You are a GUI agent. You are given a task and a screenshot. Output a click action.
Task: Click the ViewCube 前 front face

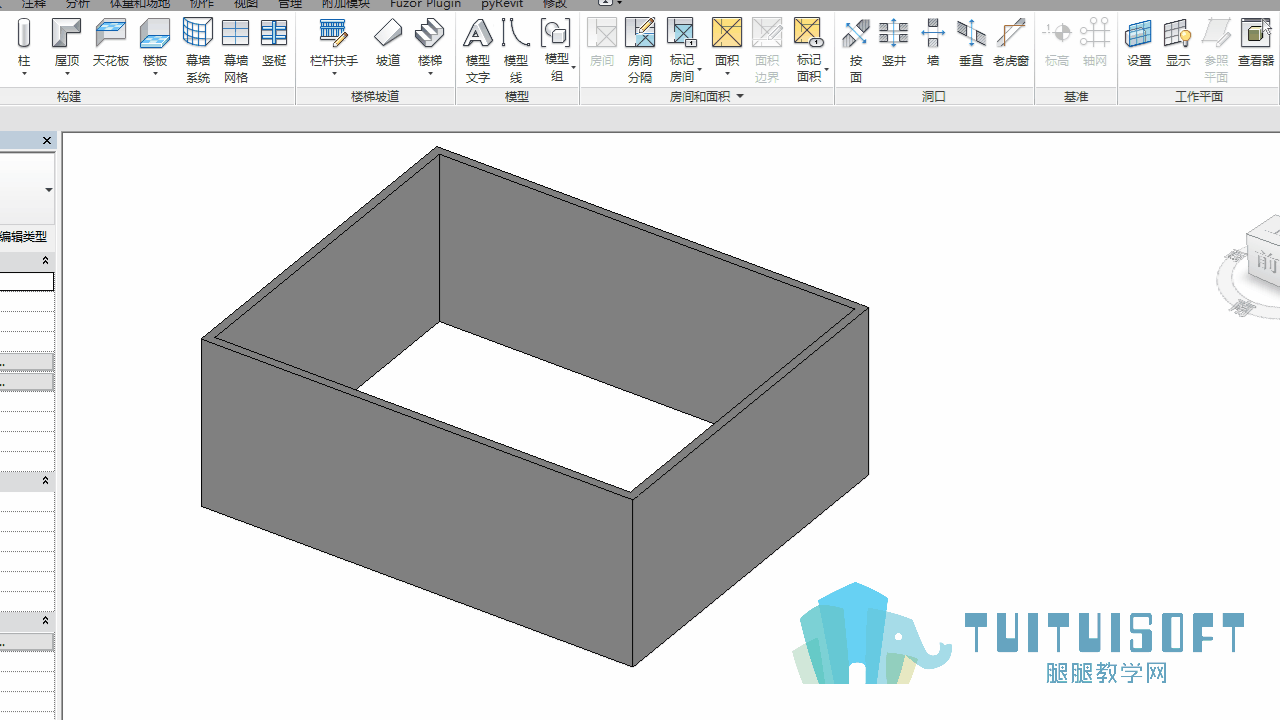[1266, 262]
